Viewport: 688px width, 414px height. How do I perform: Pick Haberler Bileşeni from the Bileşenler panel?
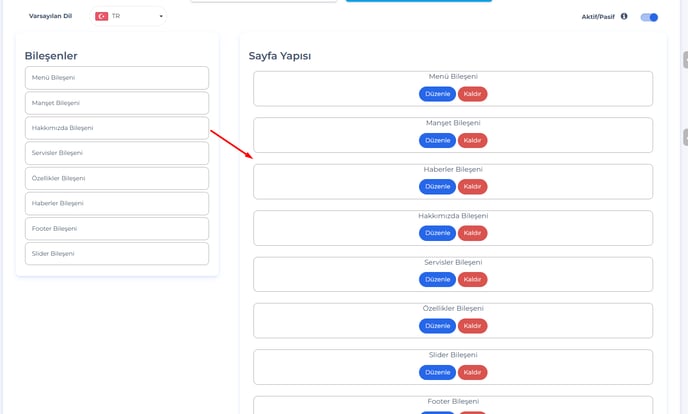click(x=116, y=203)
